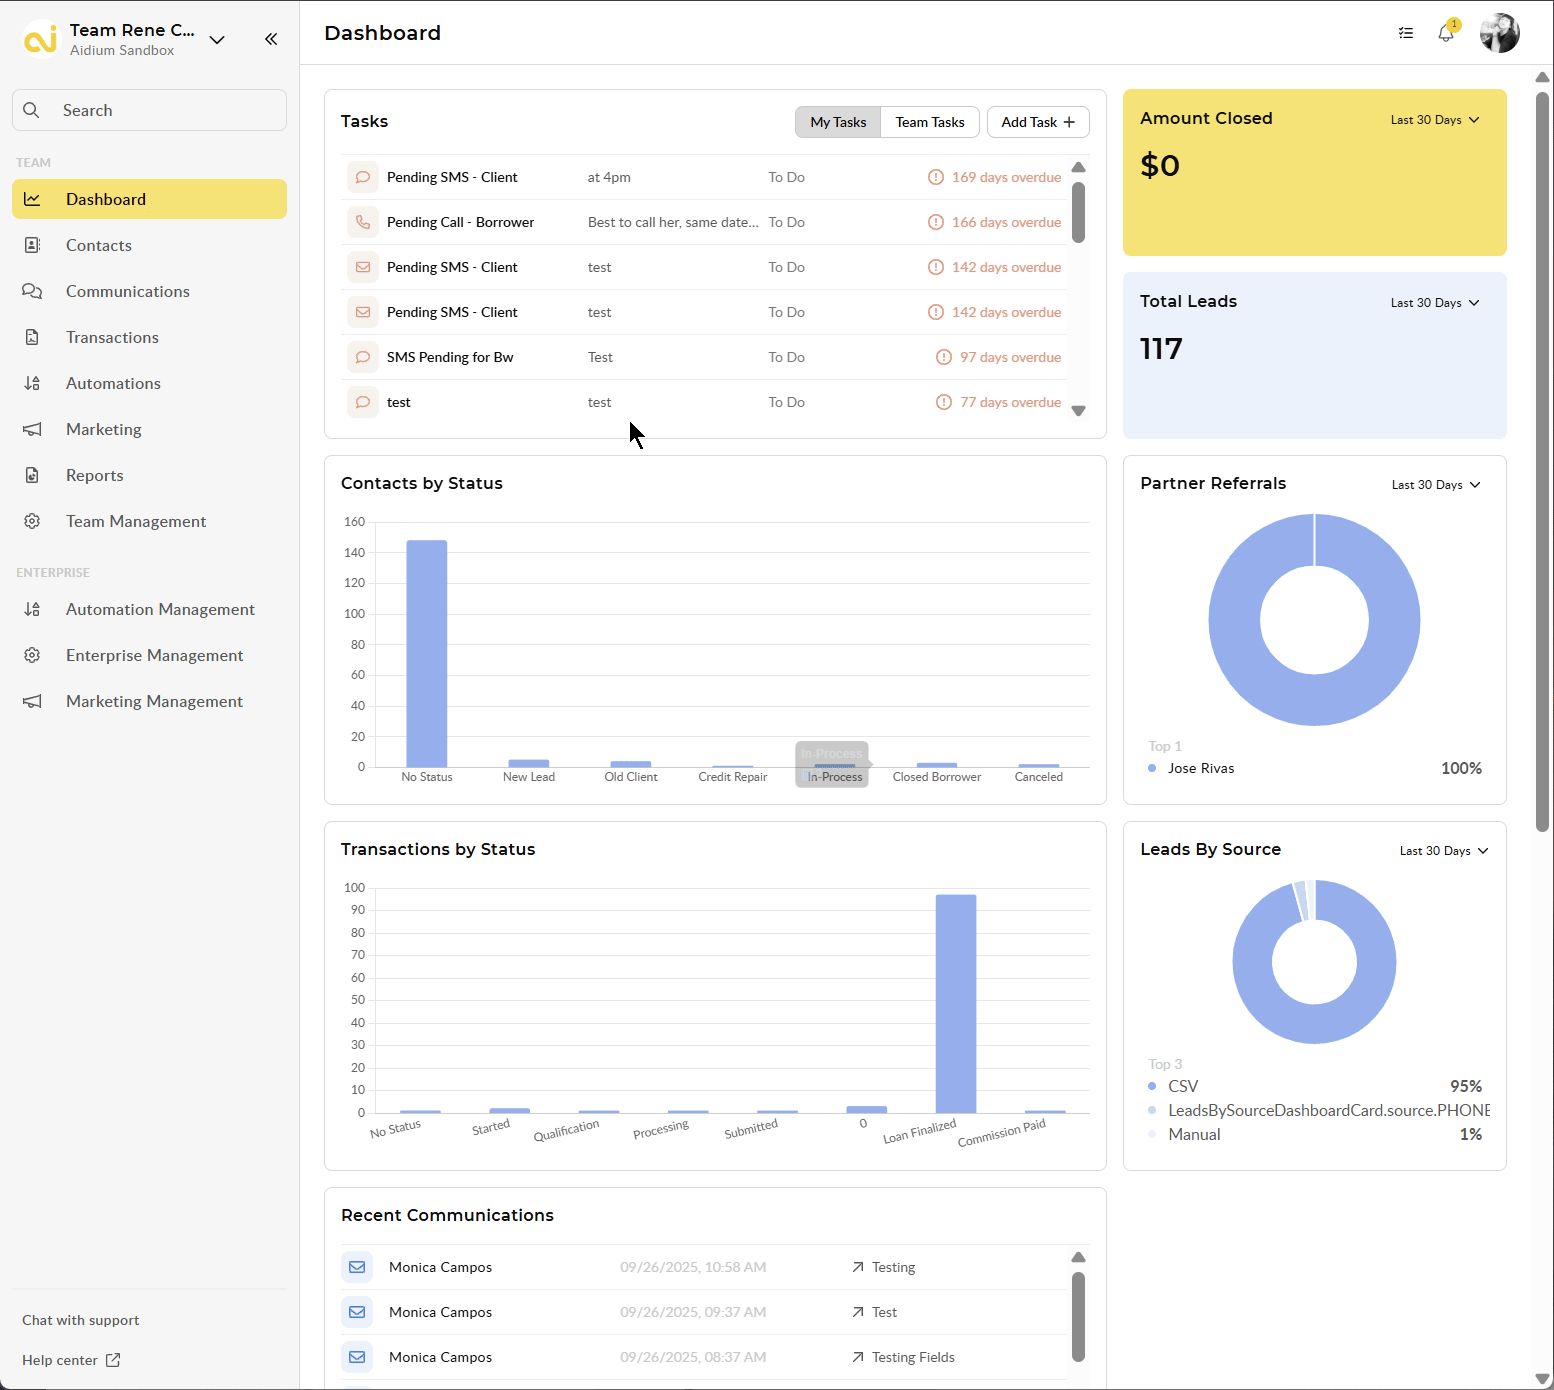Open Leads By Source date range dropdown
This screenshot has height=1390, width=1554.
[x=1444, y=851]
